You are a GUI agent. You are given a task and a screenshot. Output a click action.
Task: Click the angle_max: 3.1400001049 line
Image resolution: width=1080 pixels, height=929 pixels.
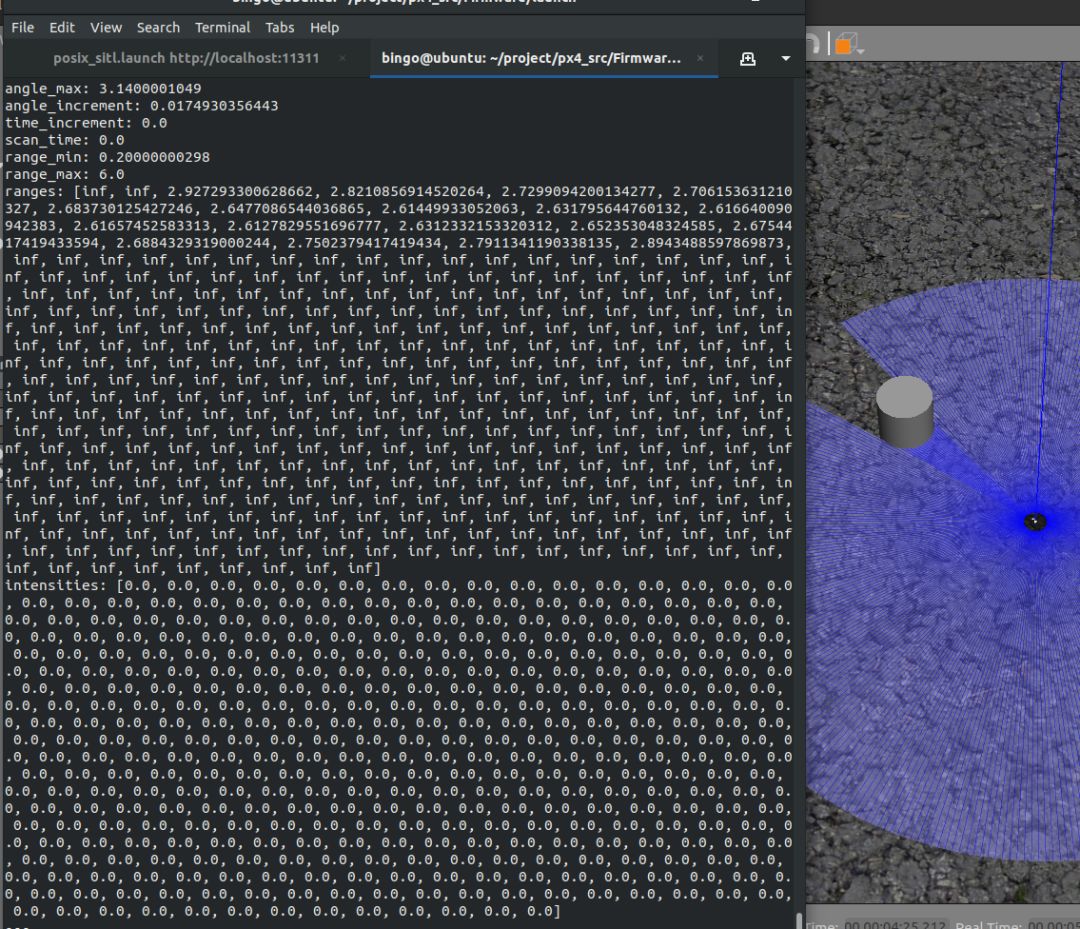pyautogui.click(x=103, y=89)
